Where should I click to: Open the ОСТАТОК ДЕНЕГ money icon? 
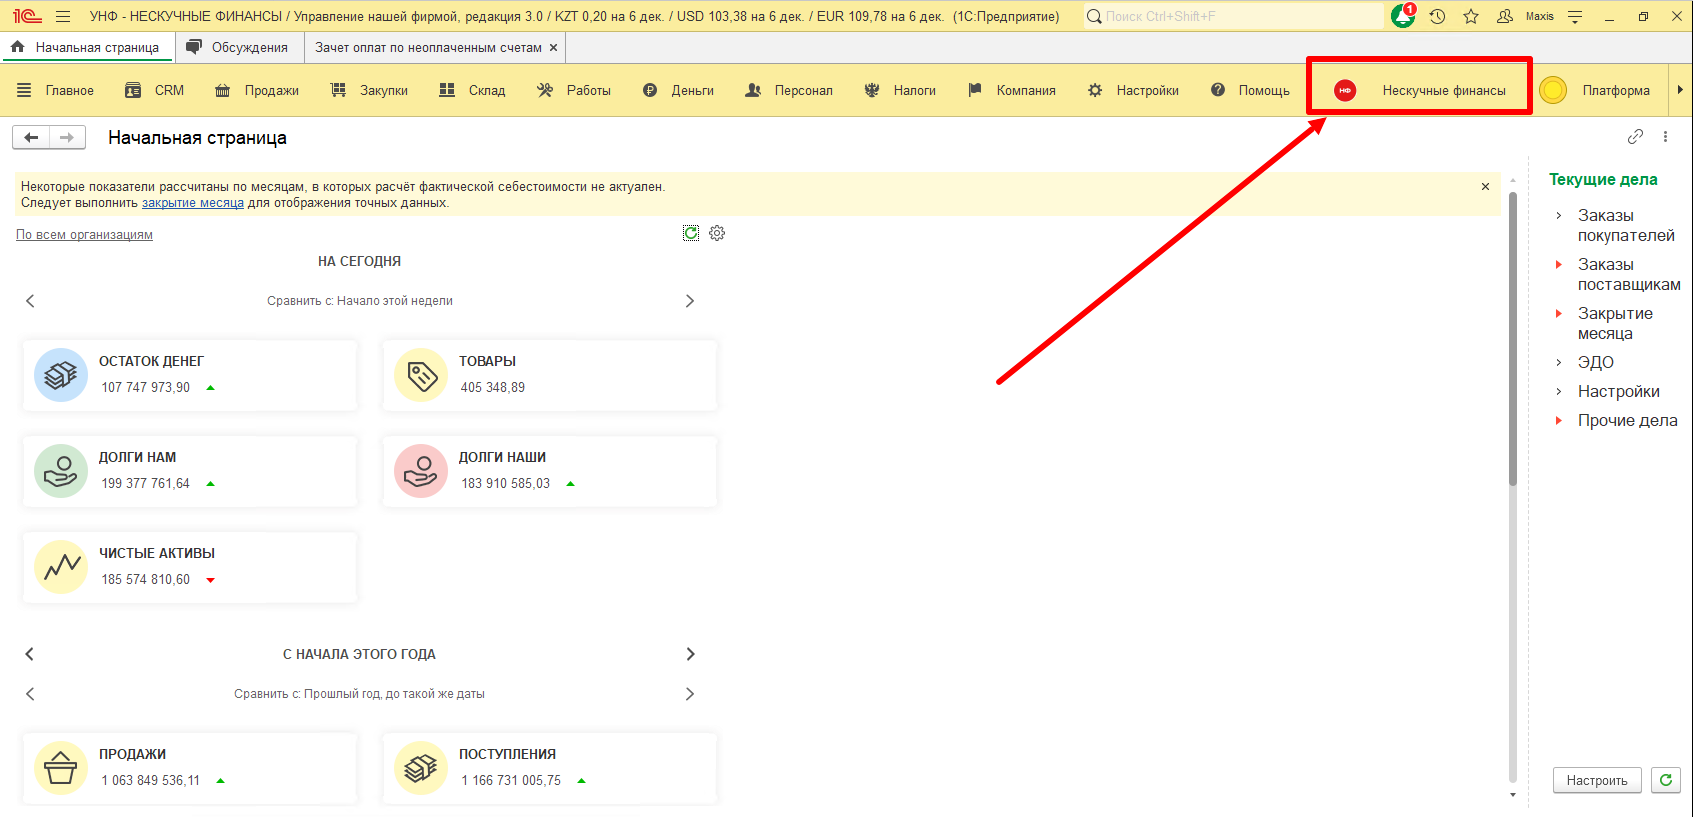coord(61,375)
